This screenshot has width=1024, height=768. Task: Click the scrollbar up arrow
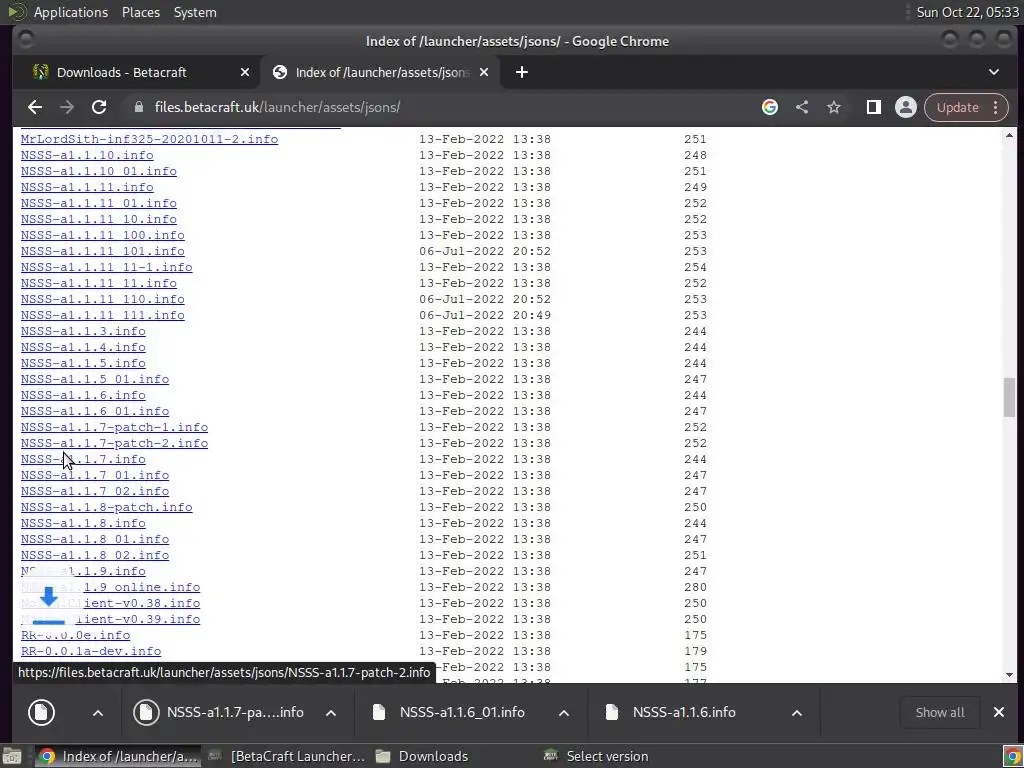[1010, 136]
